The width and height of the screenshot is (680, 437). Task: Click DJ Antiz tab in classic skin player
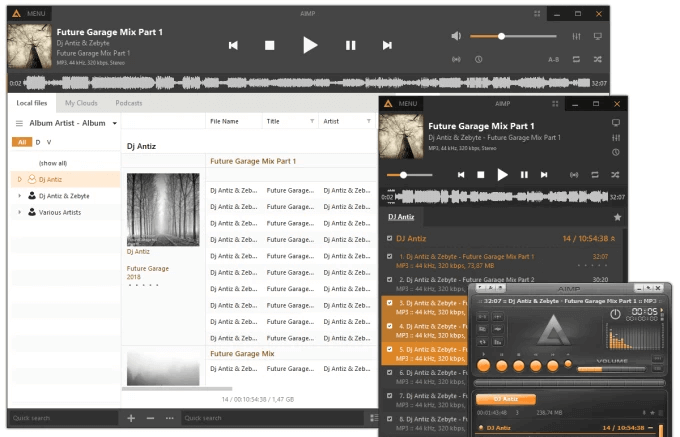click(x=506, y=399)
